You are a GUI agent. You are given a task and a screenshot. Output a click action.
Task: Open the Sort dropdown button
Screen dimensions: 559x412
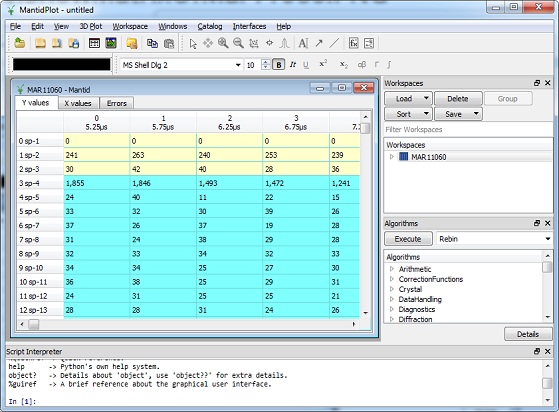(x=408, y=114)
